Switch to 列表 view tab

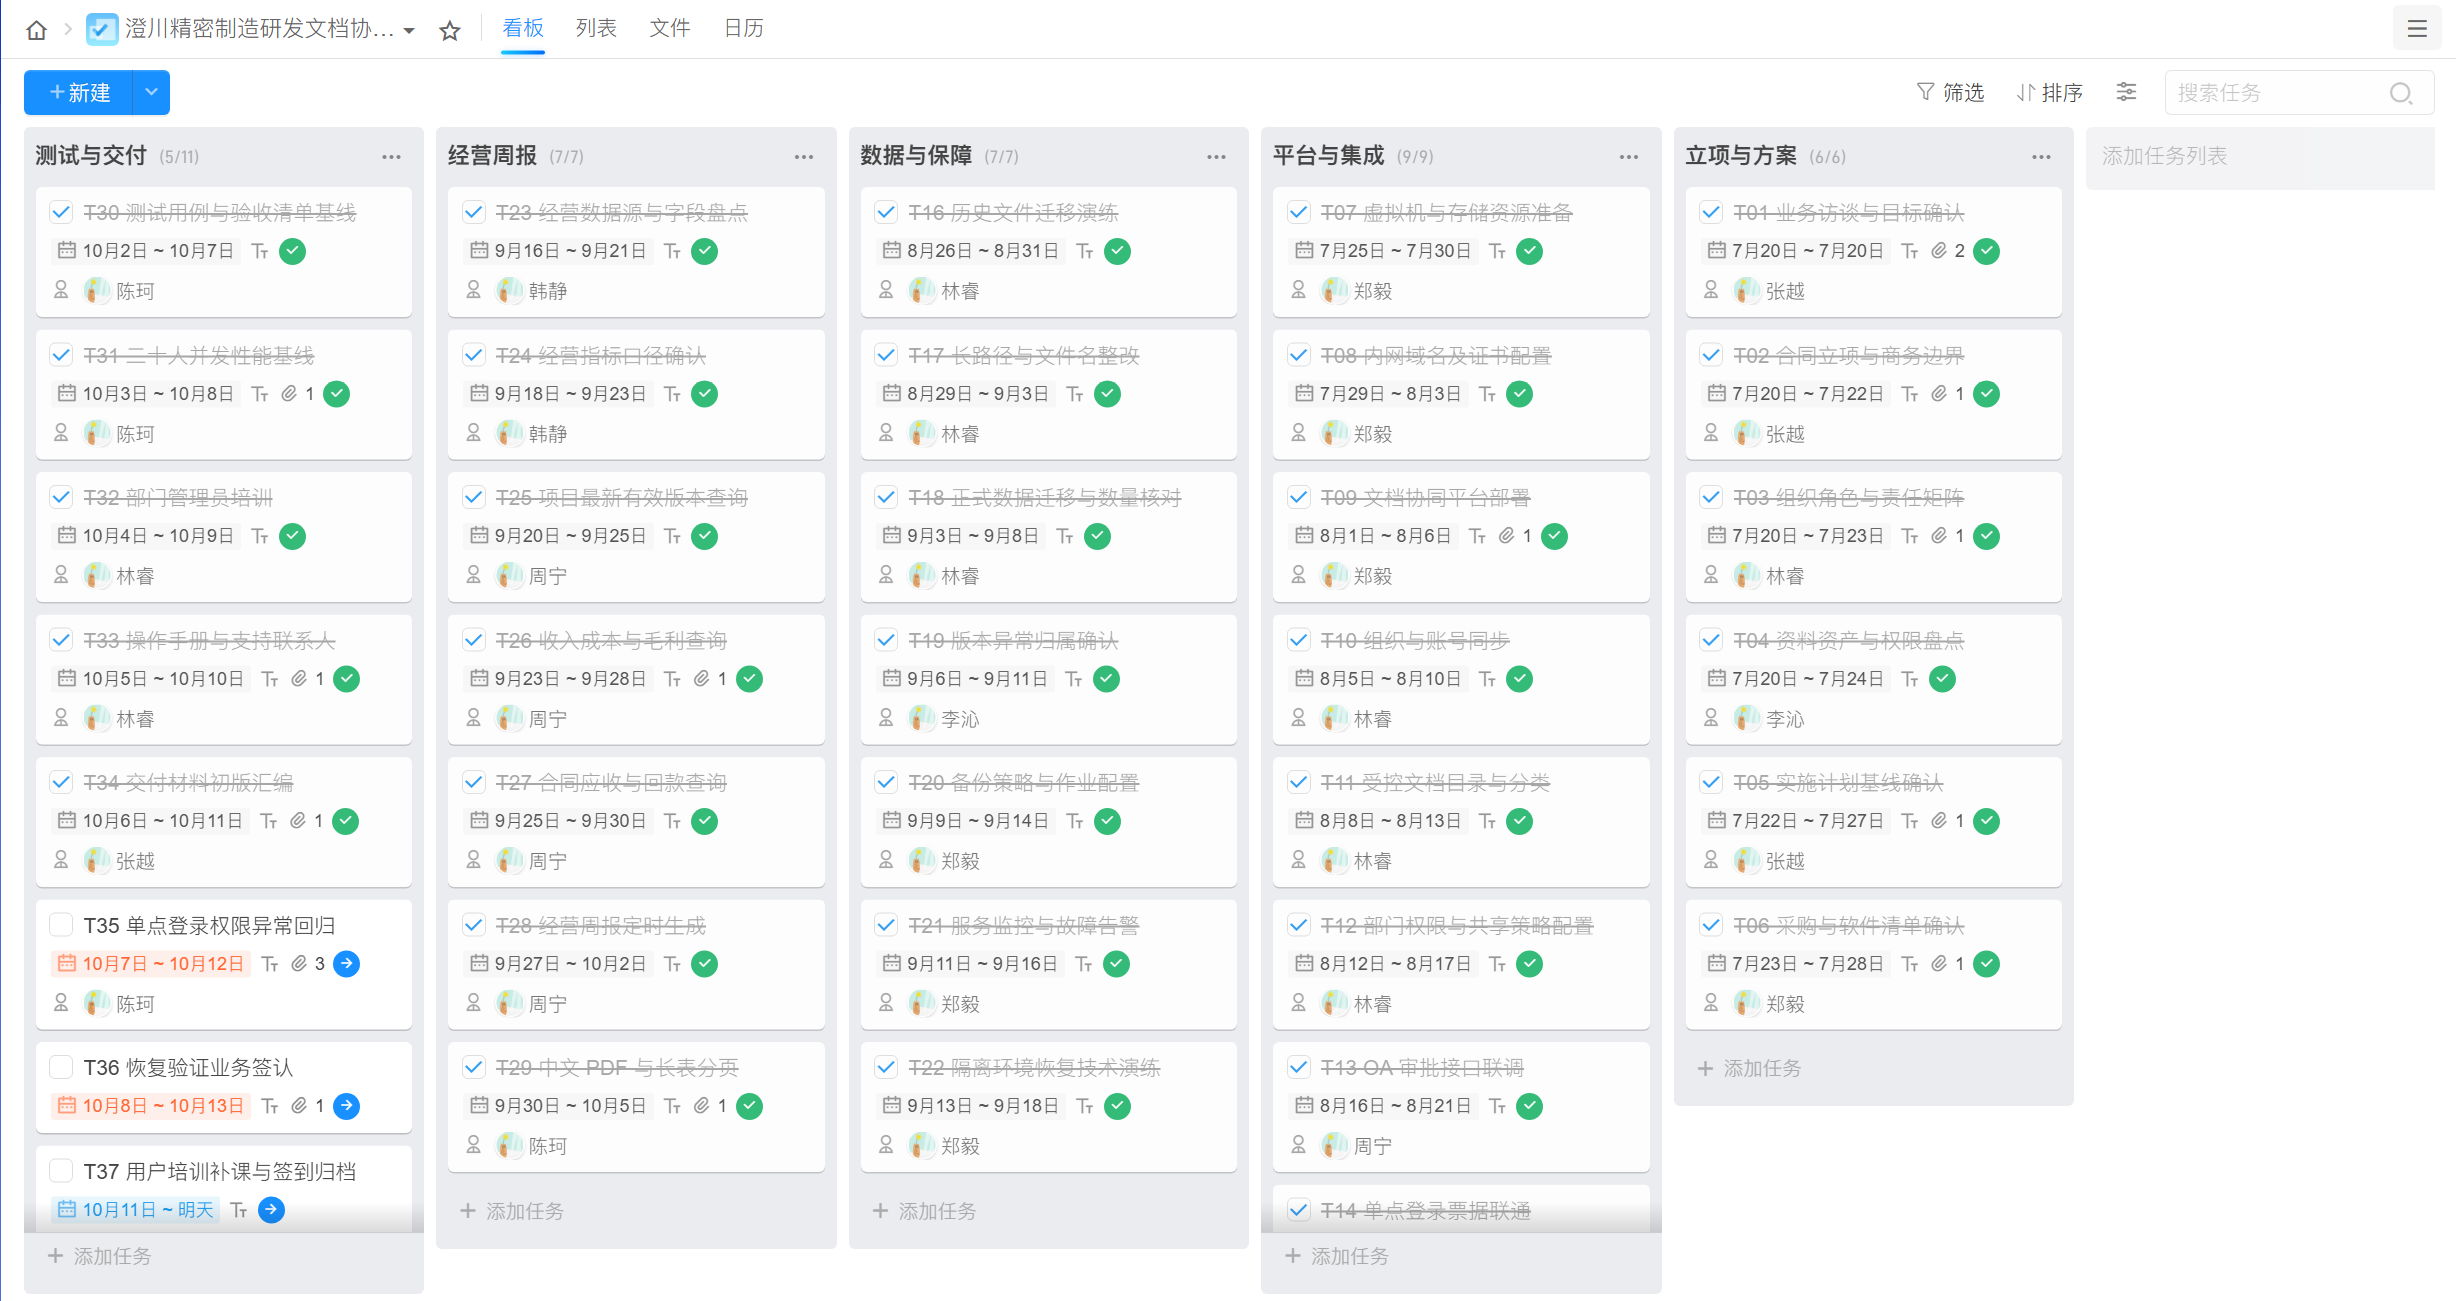point(596,28)
